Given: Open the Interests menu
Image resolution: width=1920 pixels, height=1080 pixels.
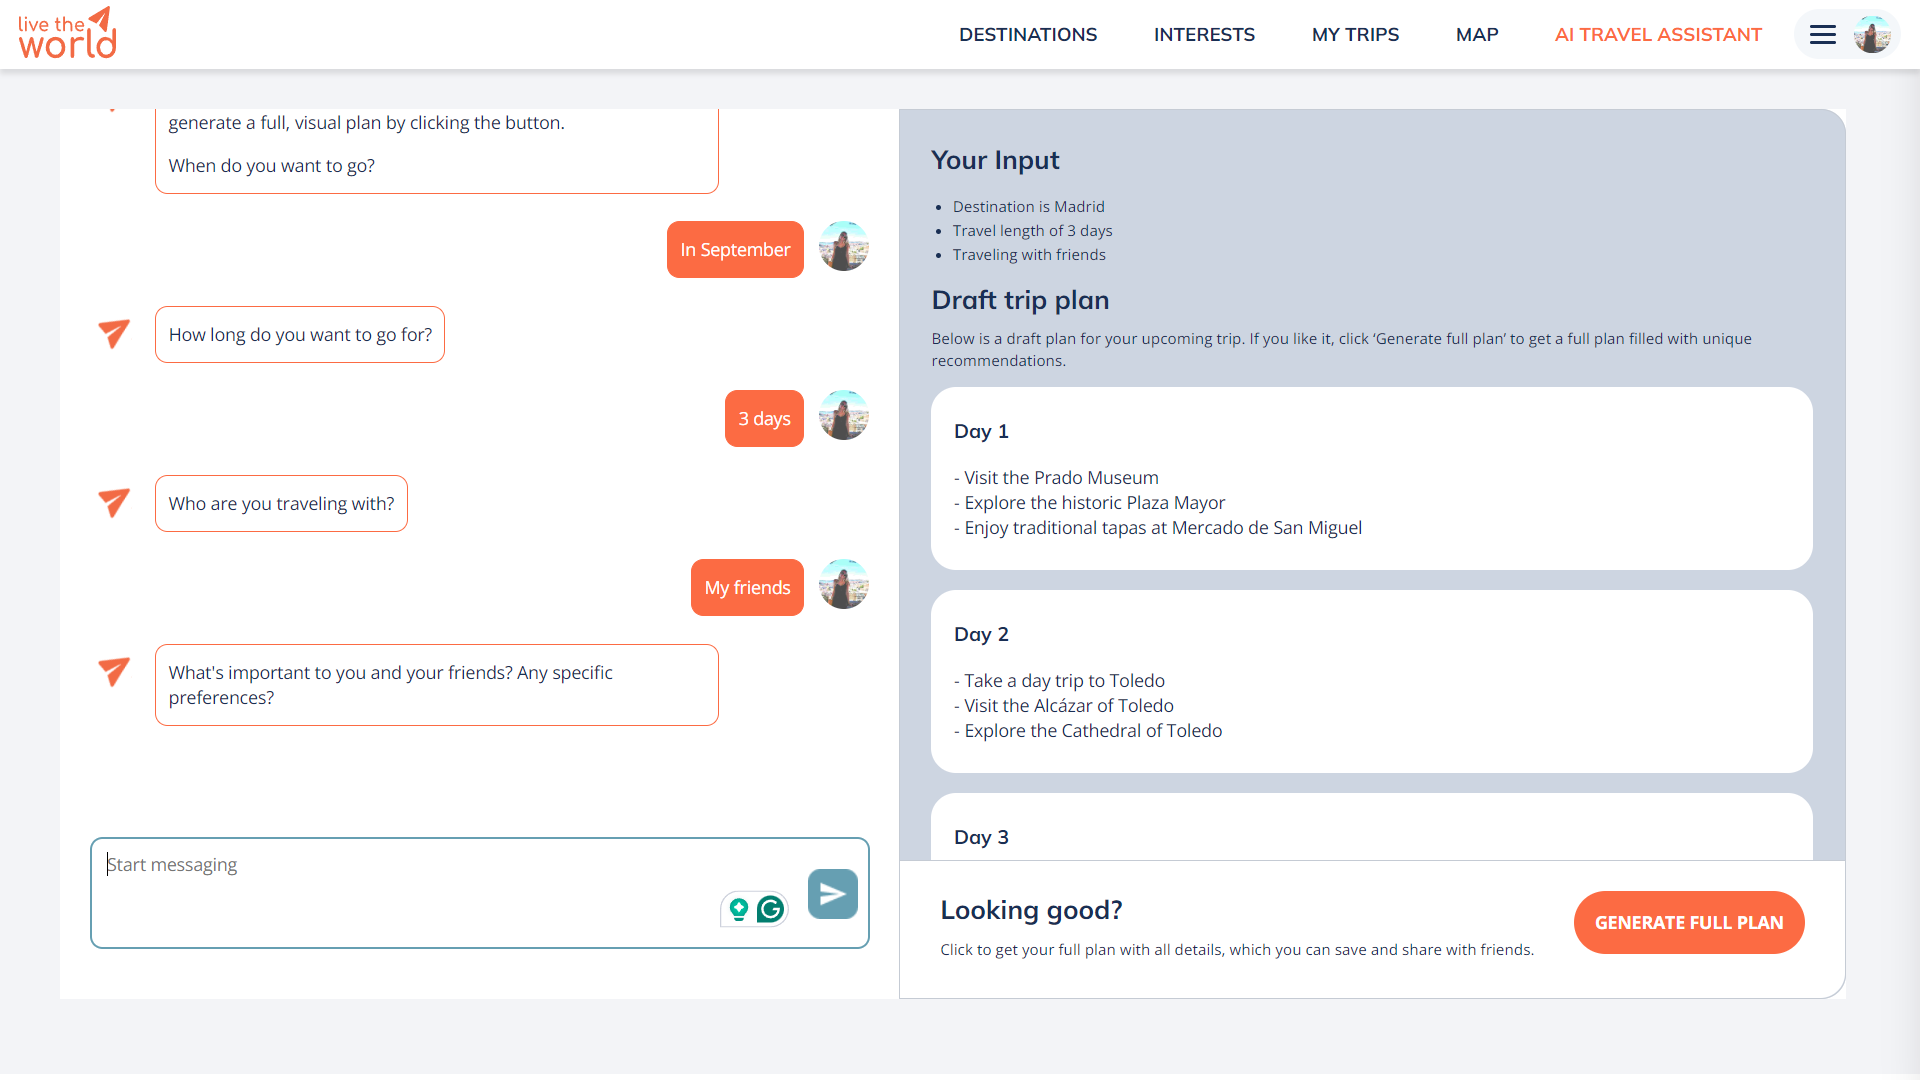Looking at the screenshot, I should 1203,35.
